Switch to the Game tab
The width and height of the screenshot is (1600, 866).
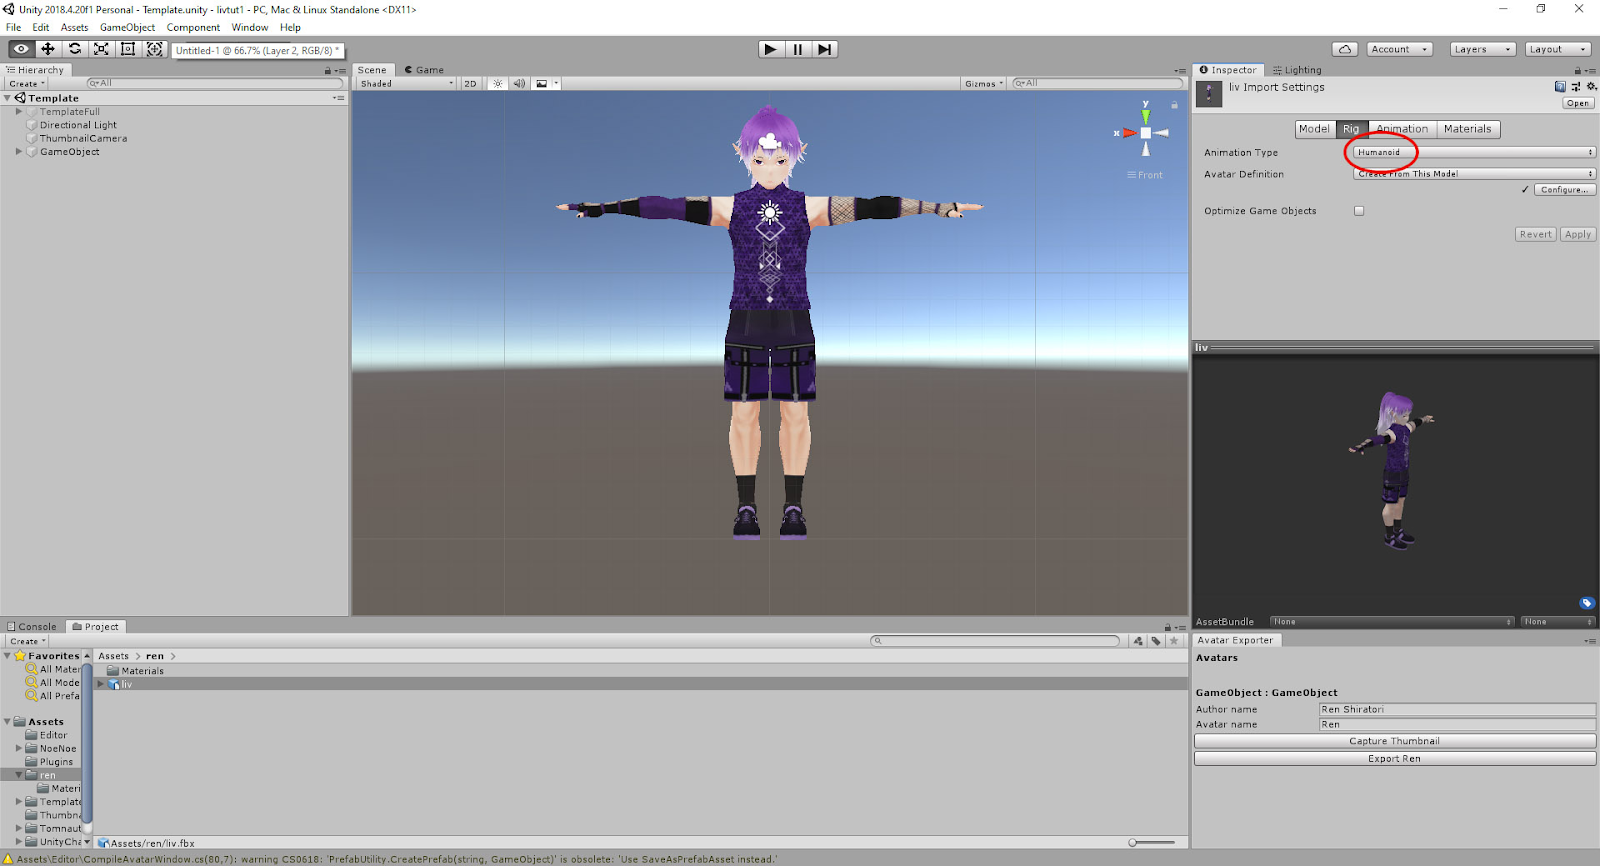pos(424,70)
